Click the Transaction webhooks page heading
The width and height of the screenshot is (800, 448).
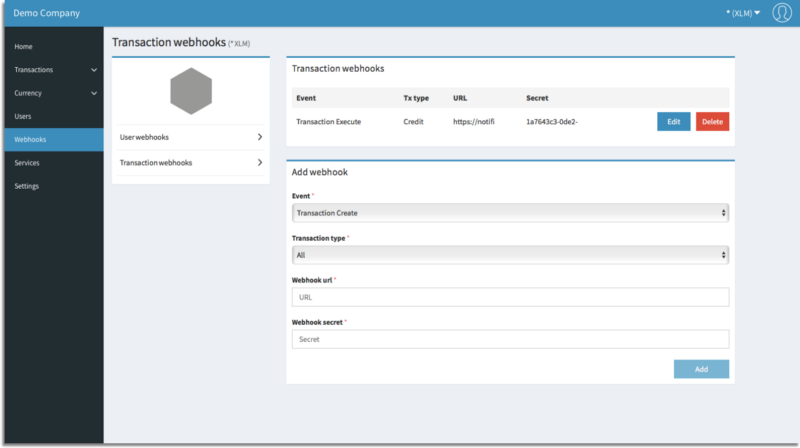(x=169, y=42)
